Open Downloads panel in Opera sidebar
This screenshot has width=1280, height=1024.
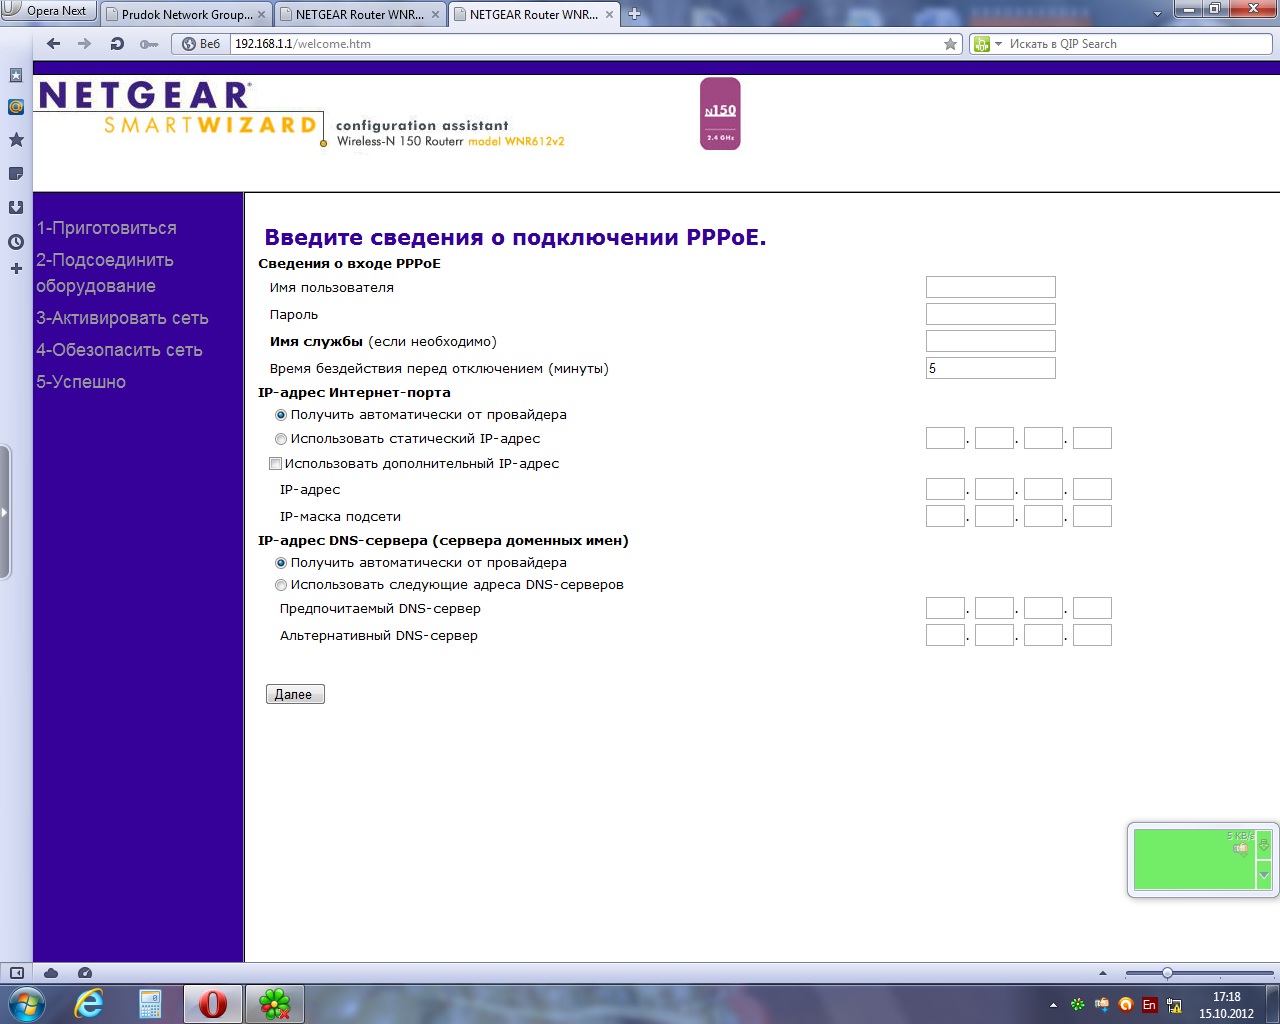pyautogui.click(x=16, y=207)
